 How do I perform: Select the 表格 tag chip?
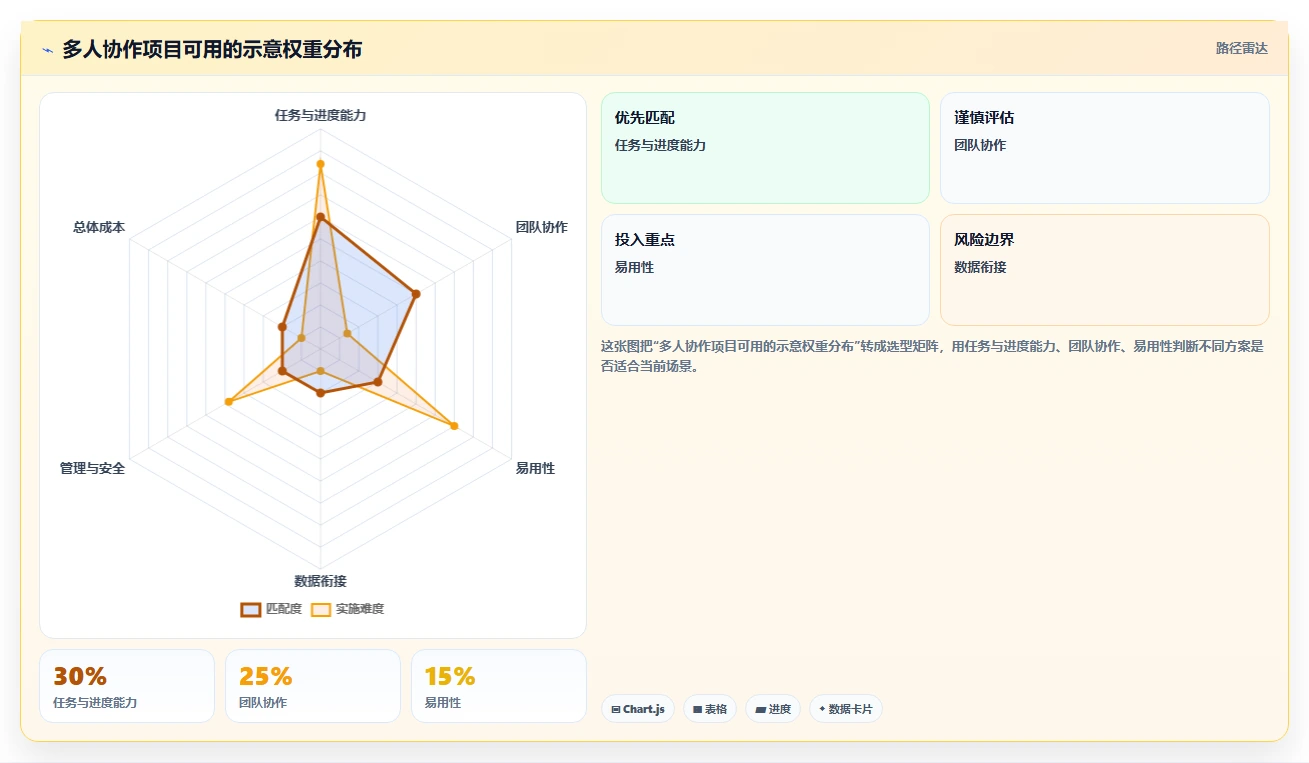click(x=710, y=709)
